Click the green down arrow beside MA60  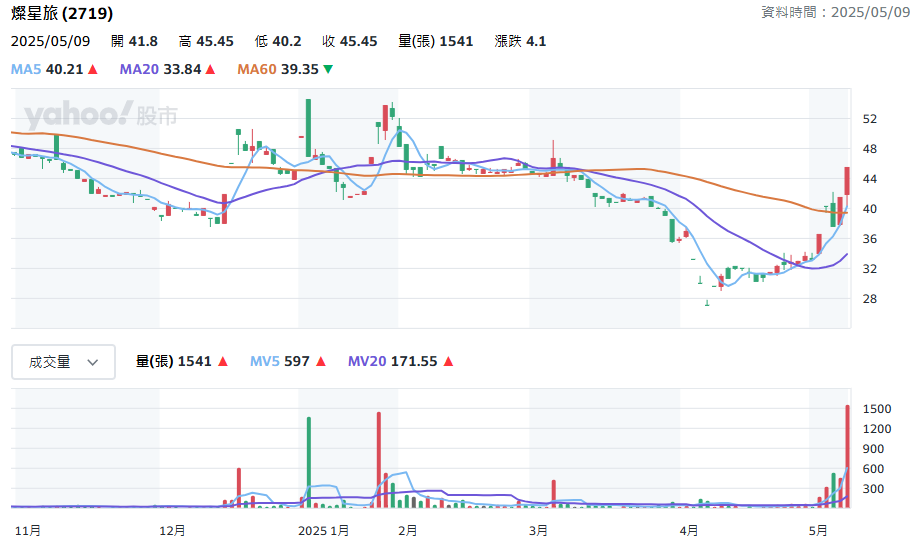pos(328,69)
